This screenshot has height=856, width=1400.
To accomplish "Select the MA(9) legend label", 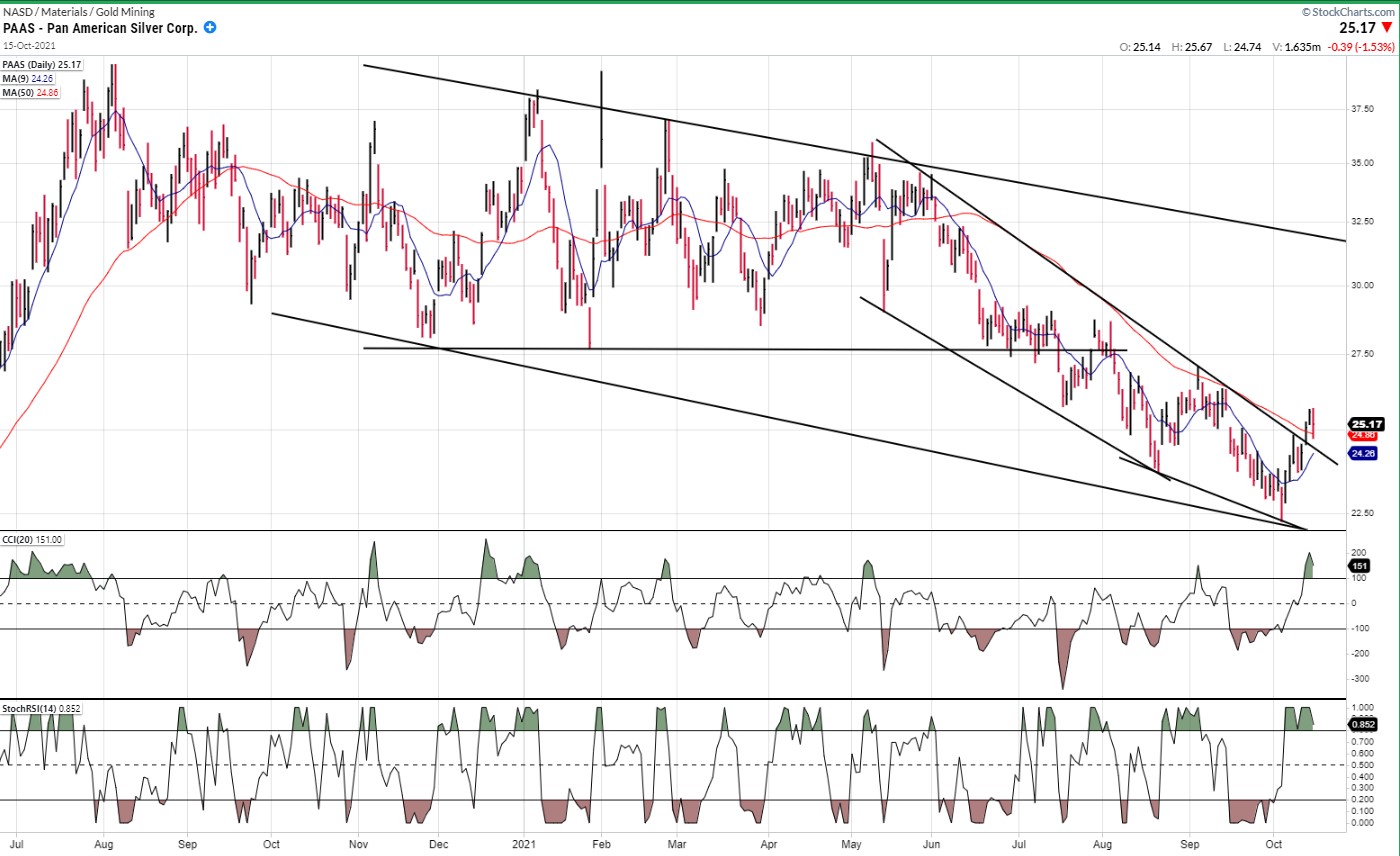I will click(28, 77).
